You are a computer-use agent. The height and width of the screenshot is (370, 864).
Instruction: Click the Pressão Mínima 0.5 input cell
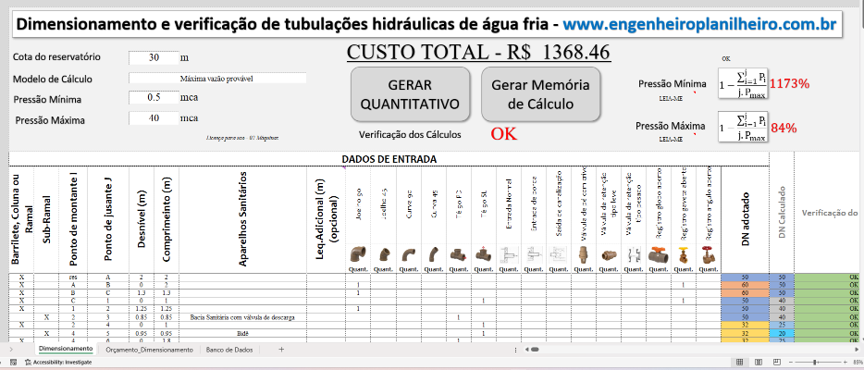coord(154,99)
